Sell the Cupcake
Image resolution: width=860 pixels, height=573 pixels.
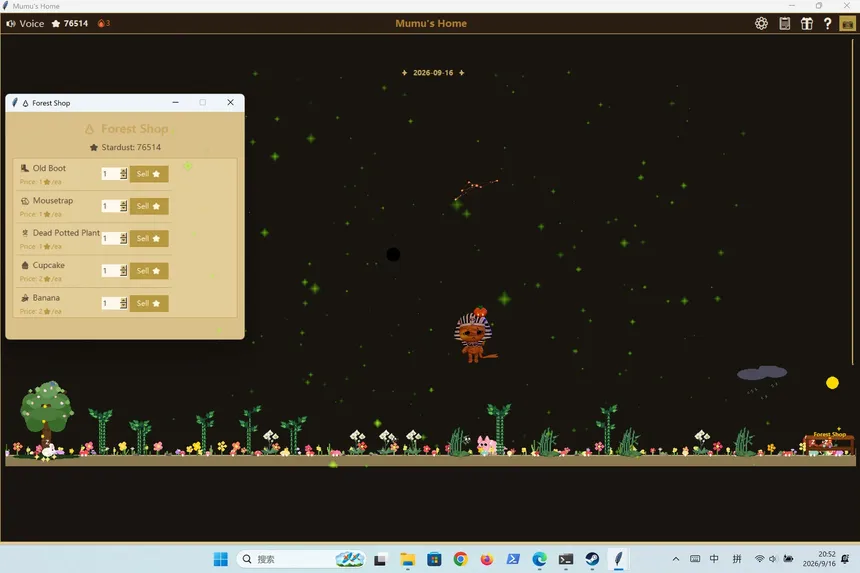[149, 271]
